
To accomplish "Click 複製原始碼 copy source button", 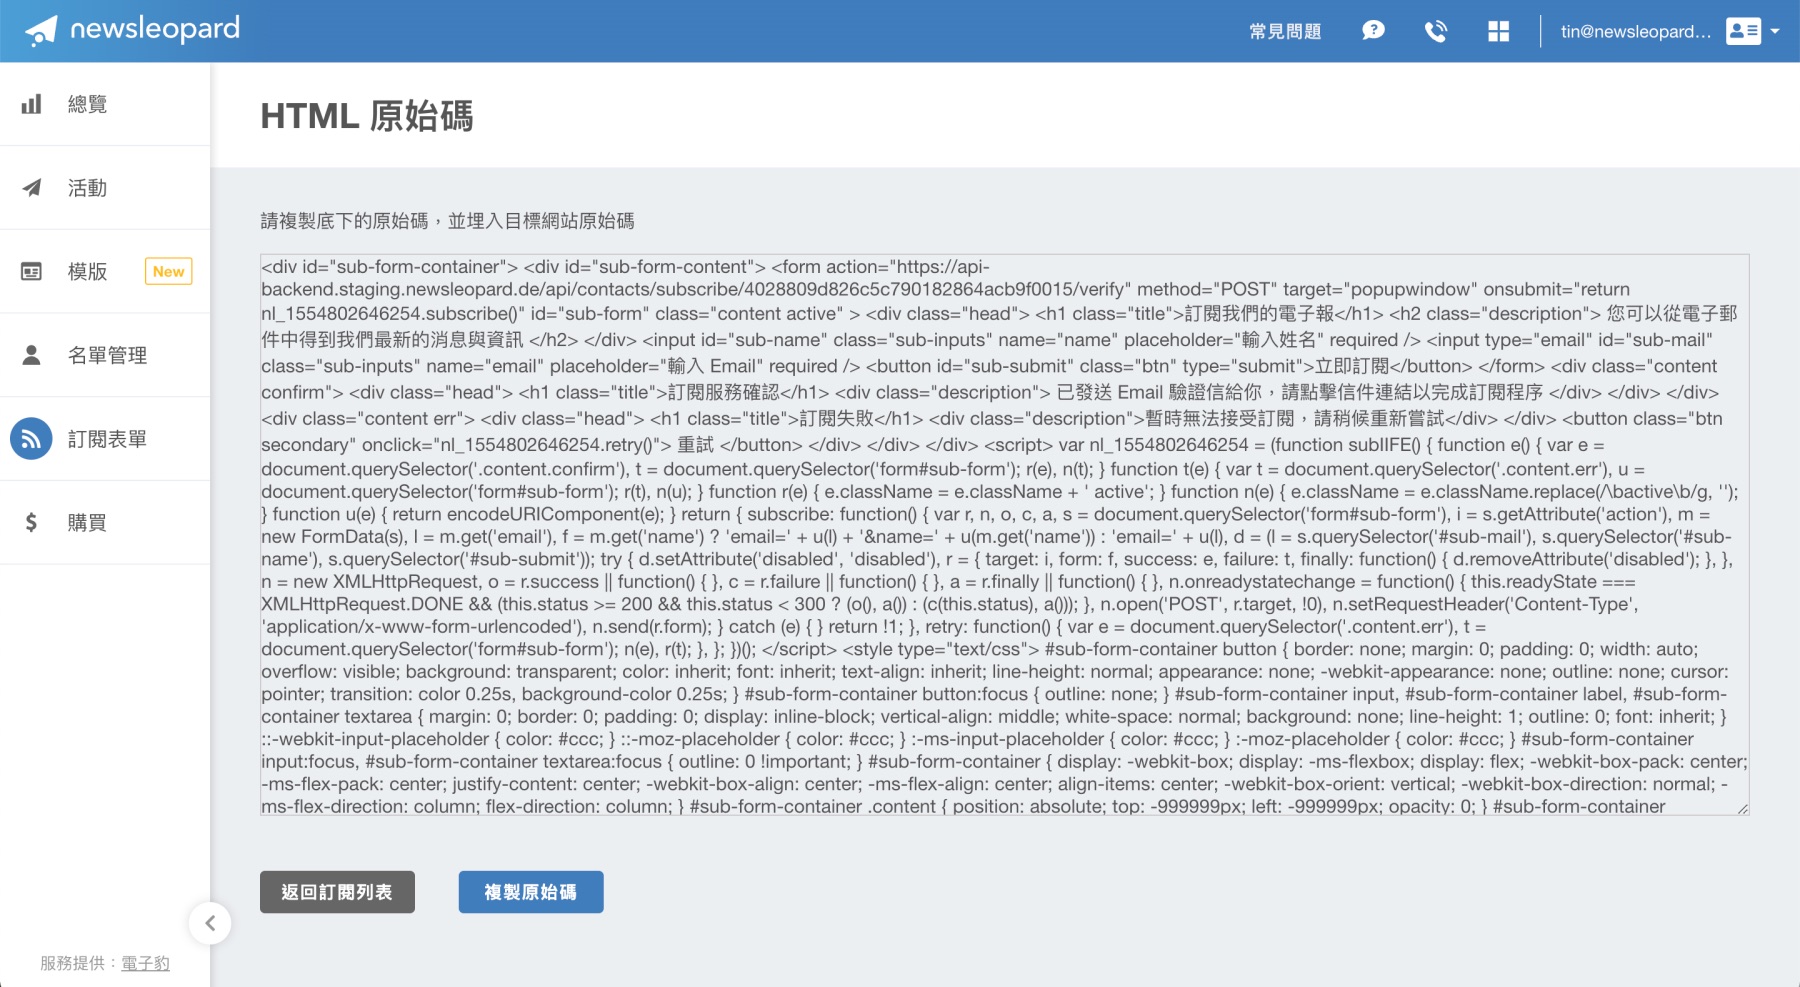I will point(531,892).
